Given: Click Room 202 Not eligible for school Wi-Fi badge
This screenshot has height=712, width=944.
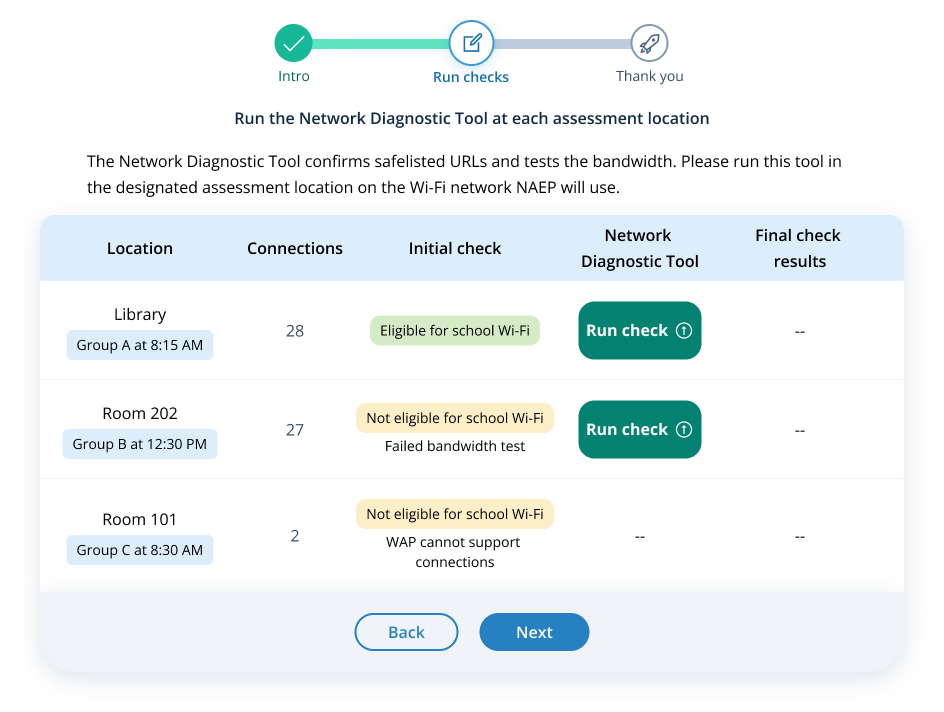Looking at the screenshot, I should pos(455,418).
